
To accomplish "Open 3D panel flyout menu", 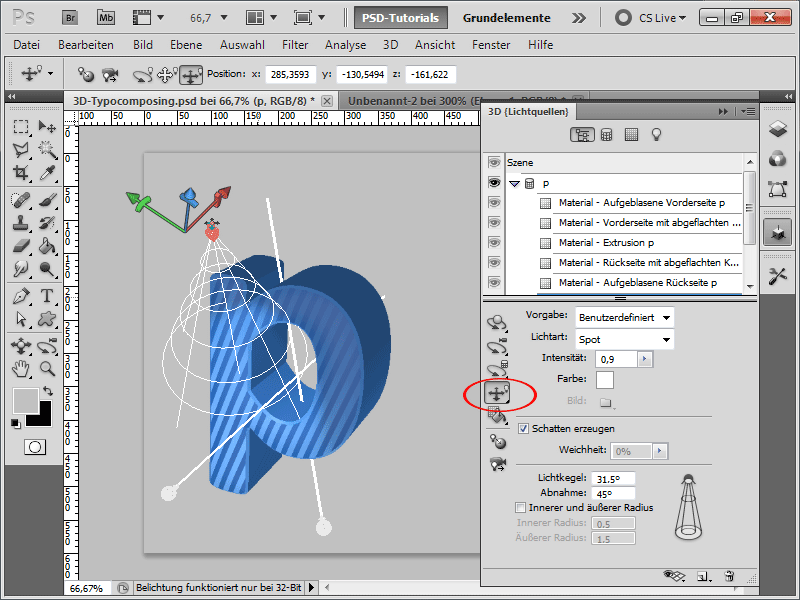I will point(748,111).
